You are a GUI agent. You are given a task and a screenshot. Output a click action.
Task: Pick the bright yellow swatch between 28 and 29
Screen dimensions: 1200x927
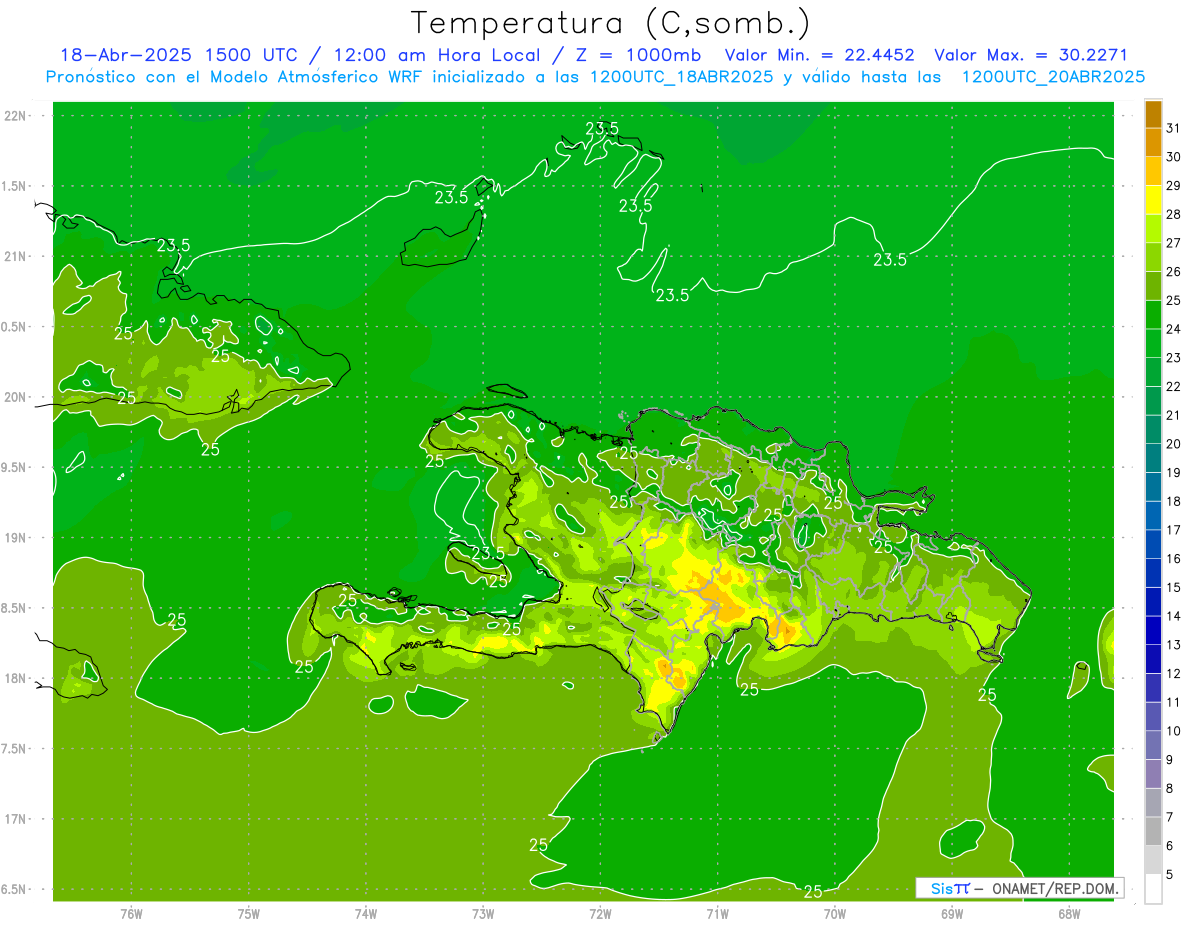click(x=1153, y=200)
